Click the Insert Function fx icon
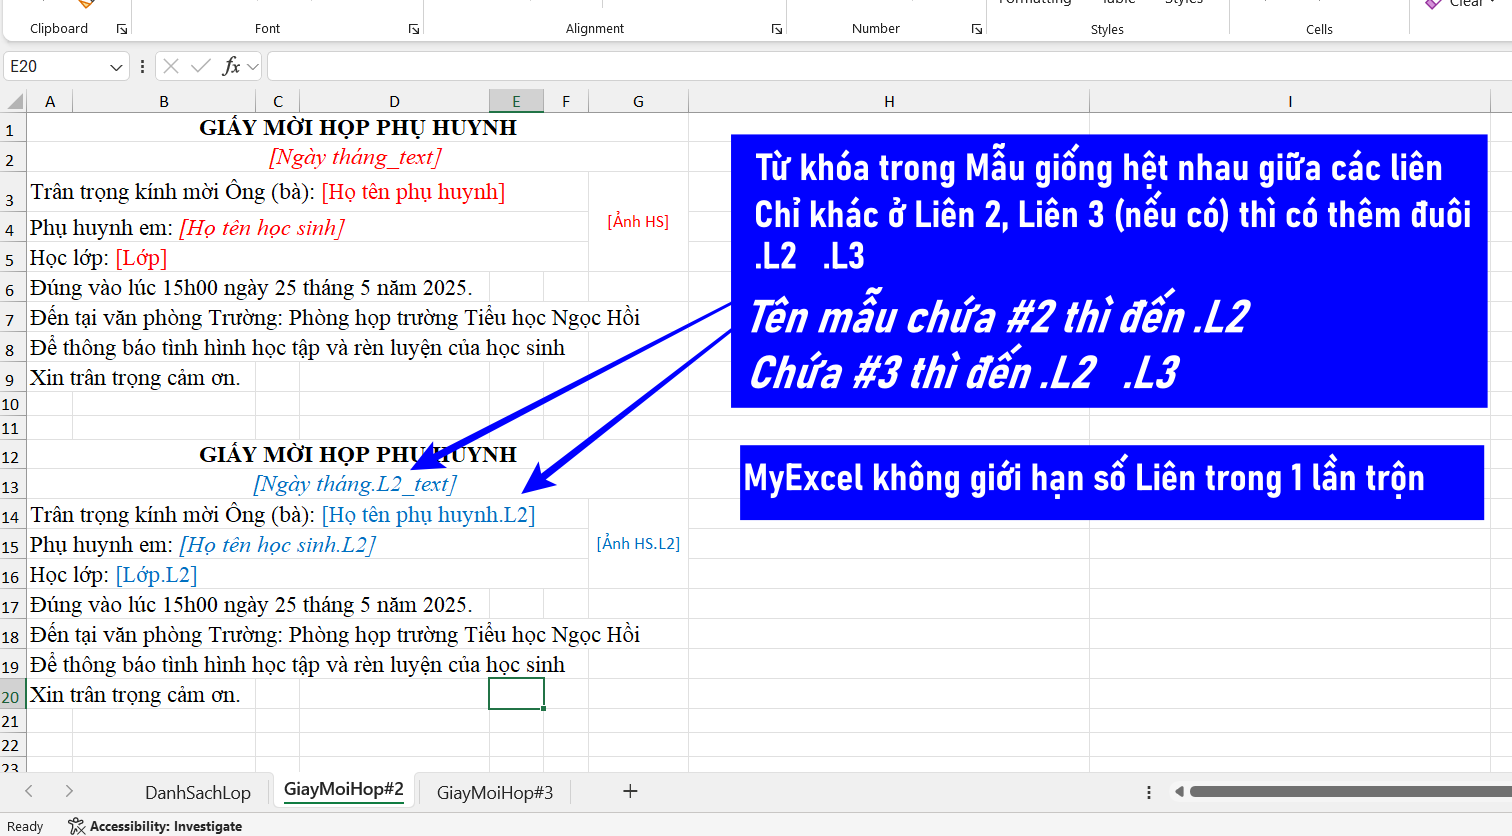This screenshot has height=836, width=1512. [231, 66]
